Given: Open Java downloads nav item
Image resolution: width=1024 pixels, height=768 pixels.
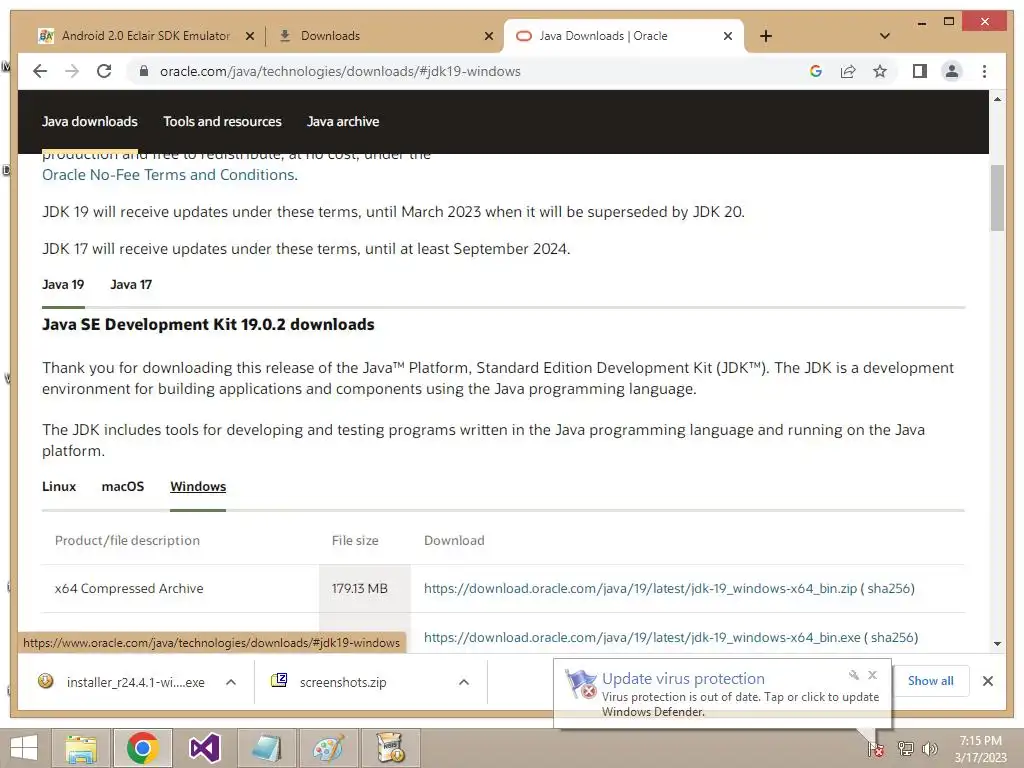Looking at the screenshot, I should click(x=89, y=121).
